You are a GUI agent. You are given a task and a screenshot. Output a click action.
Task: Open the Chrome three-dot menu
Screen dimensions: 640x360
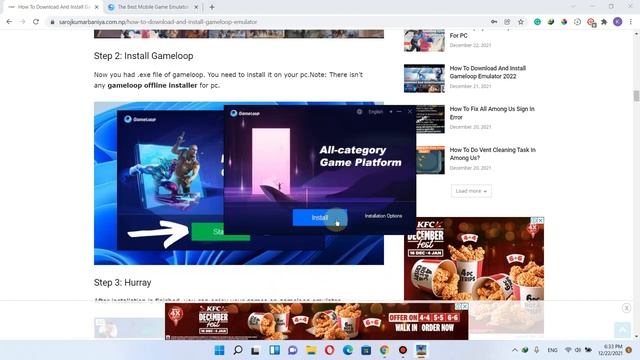631,22
